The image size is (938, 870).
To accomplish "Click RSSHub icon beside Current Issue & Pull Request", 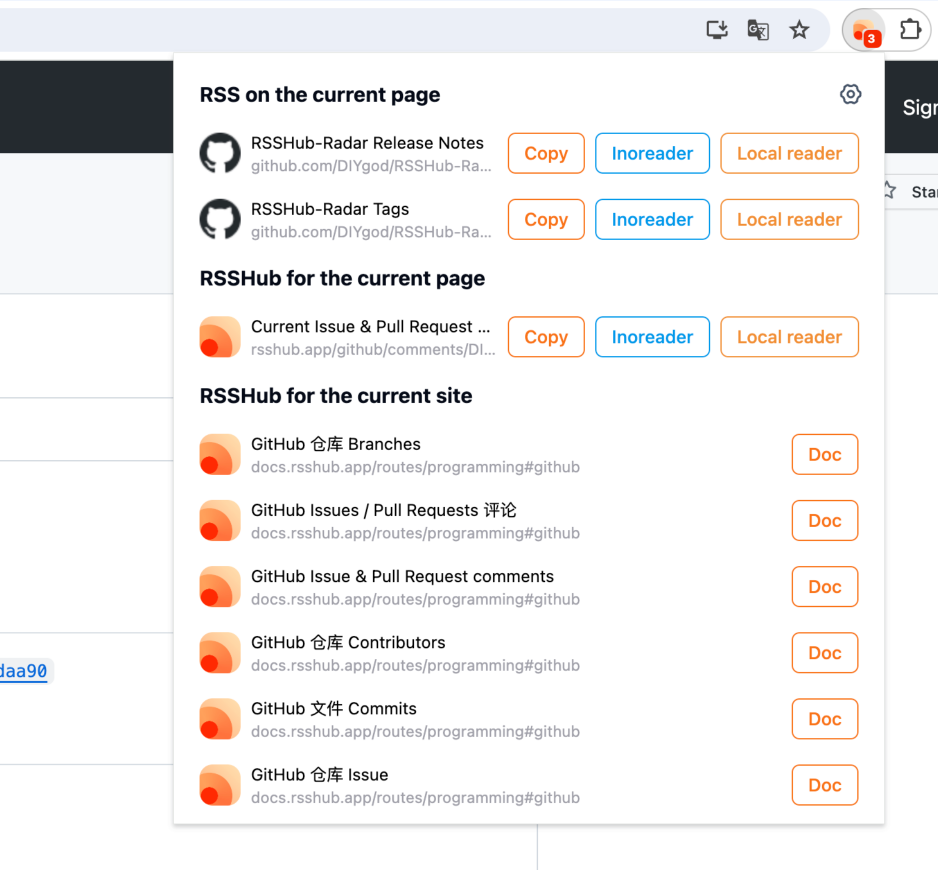I will pos(220,337).
